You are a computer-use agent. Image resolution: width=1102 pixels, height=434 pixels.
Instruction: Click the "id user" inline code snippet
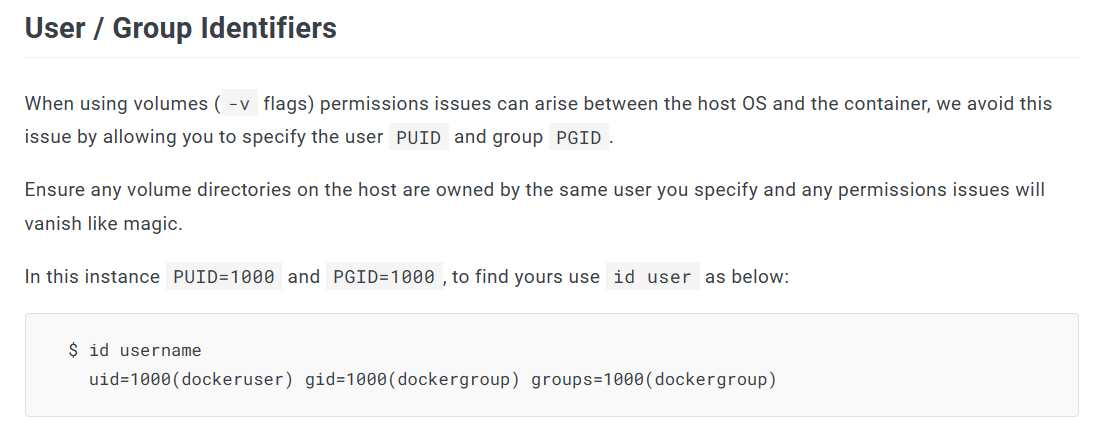coord(652,277)
